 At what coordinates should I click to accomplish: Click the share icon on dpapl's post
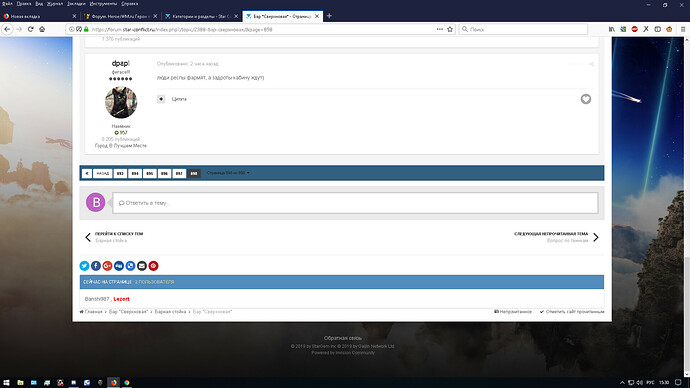591,64
